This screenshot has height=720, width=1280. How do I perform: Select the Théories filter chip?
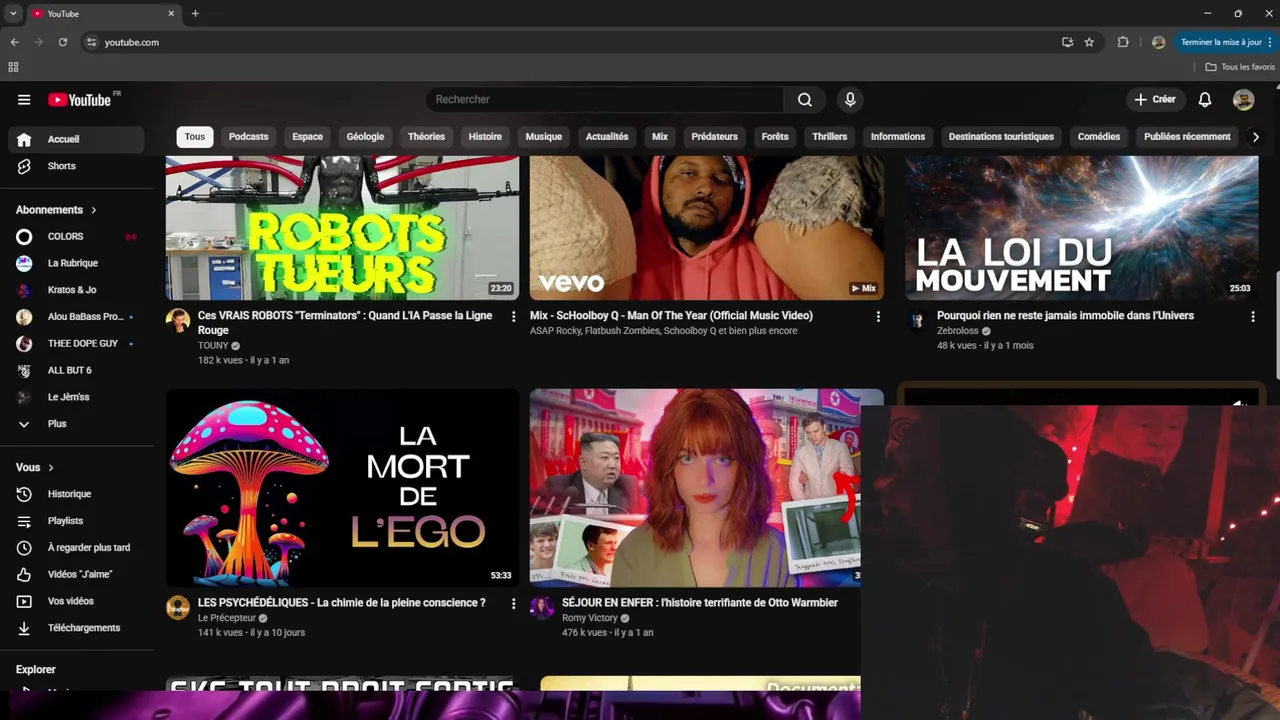coord(426,136)
